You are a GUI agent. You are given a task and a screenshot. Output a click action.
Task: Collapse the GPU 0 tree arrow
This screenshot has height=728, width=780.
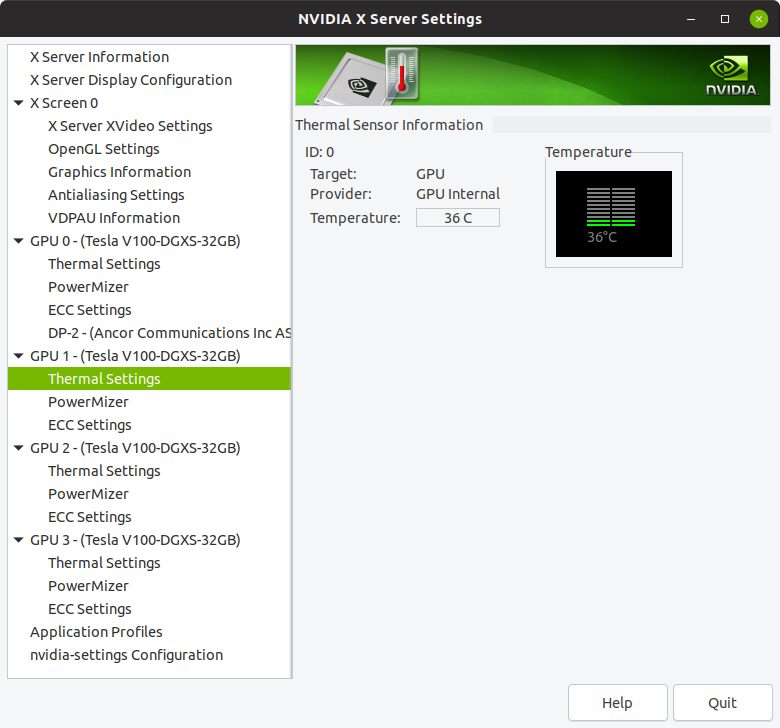tap(19, 241)
